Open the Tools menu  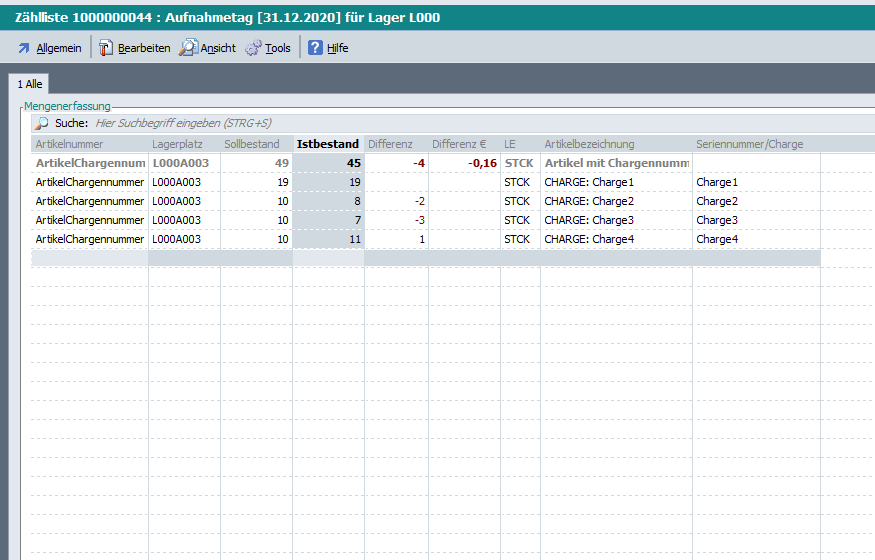pos(278,48)
